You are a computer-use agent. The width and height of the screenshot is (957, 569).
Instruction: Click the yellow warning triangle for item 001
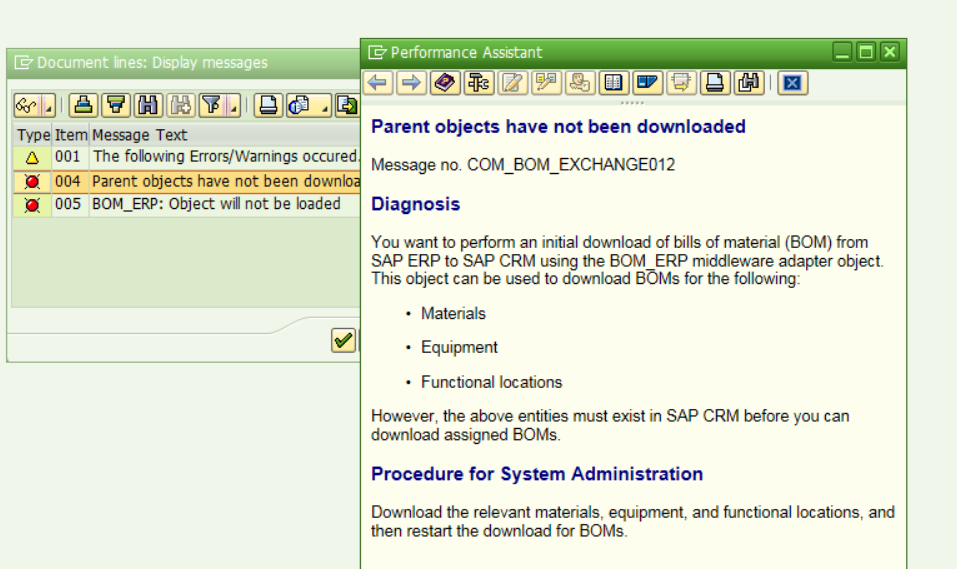[32, 158]
